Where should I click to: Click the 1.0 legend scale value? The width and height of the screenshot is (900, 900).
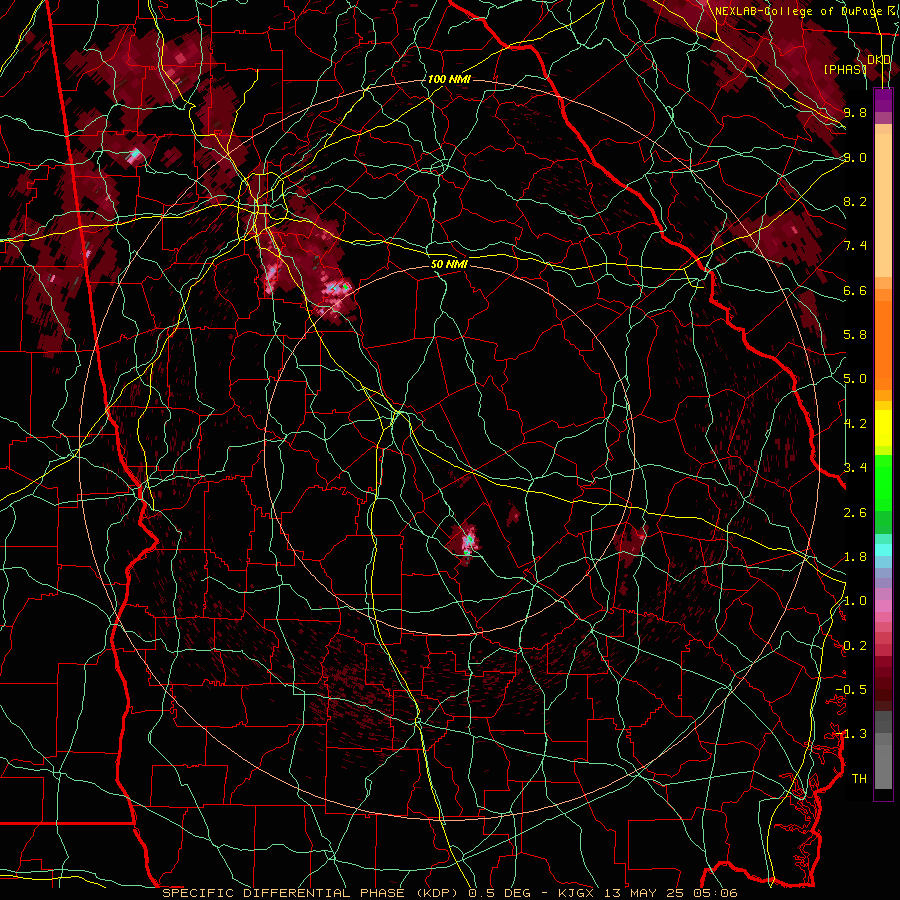tap(855, 601)
